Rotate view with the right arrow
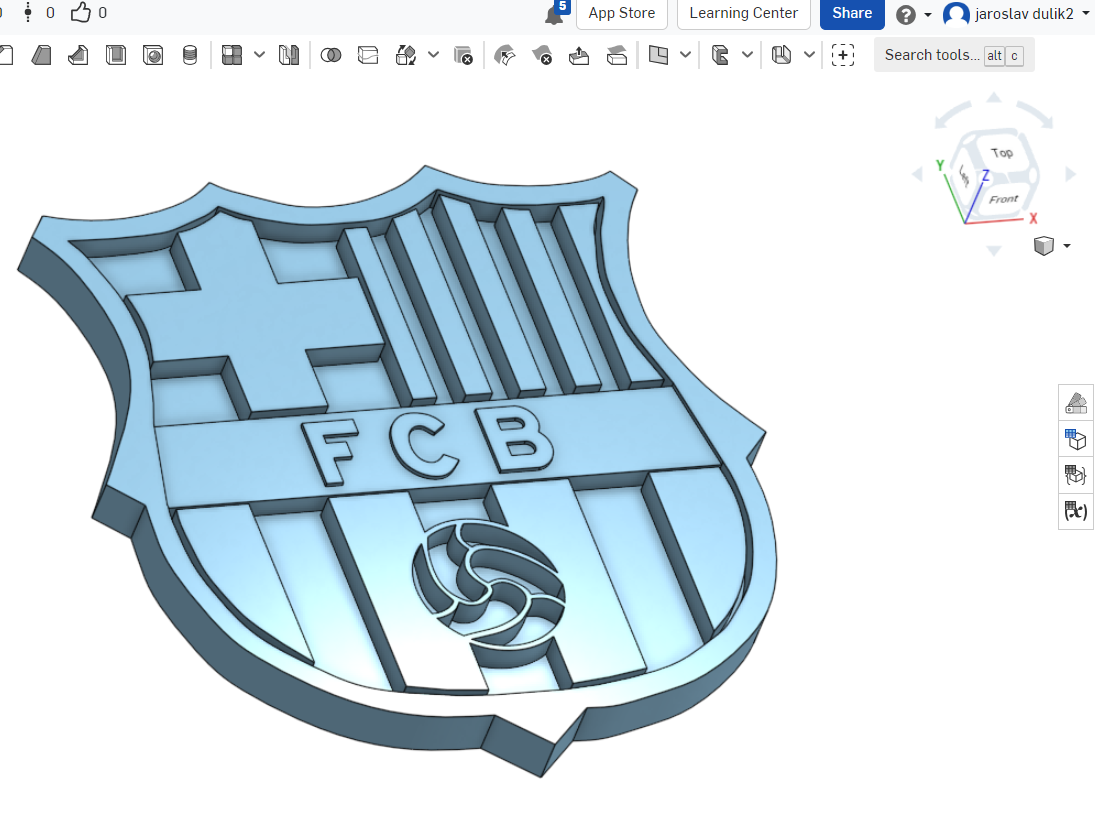 pos(1071,175)
